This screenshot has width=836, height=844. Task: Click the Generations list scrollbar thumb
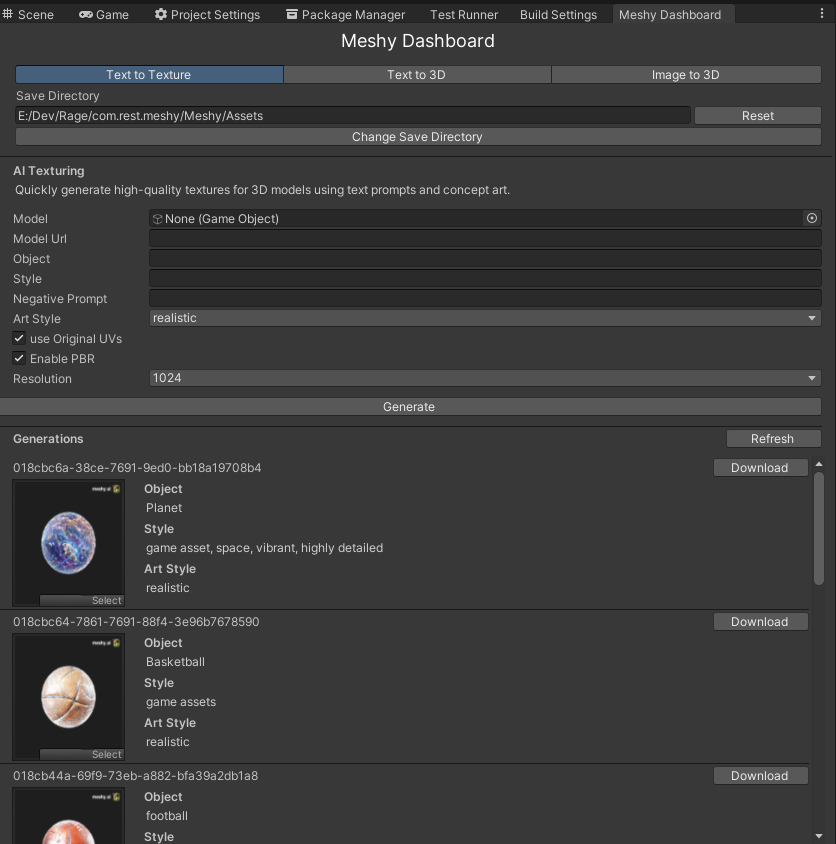coord(819,529)
